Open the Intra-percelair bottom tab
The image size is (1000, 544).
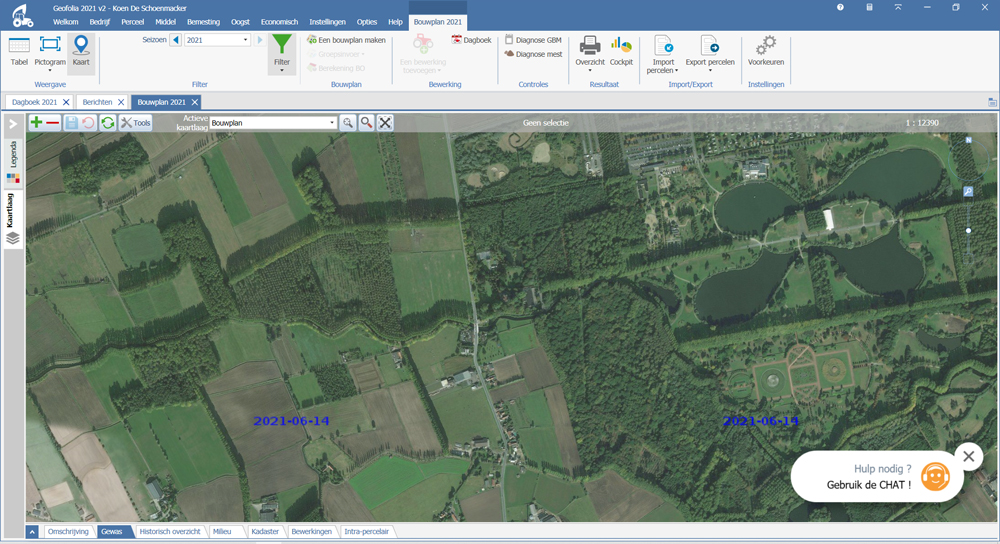tap(367, 531)
